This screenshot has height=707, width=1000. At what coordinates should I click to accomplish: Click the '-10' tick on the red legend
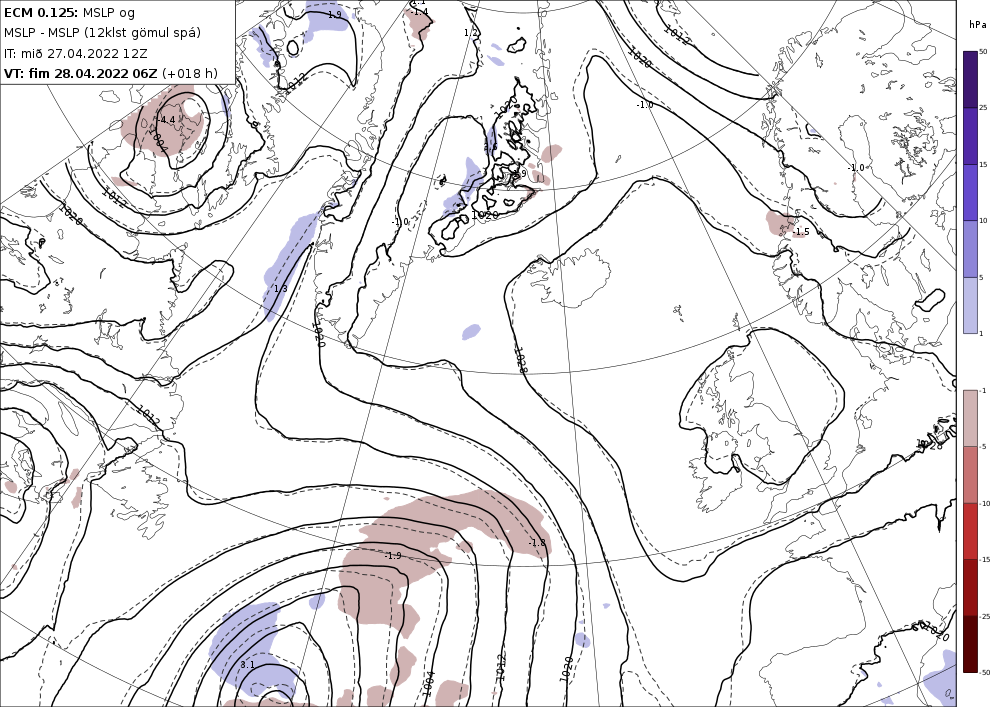[x=985, y=504]
